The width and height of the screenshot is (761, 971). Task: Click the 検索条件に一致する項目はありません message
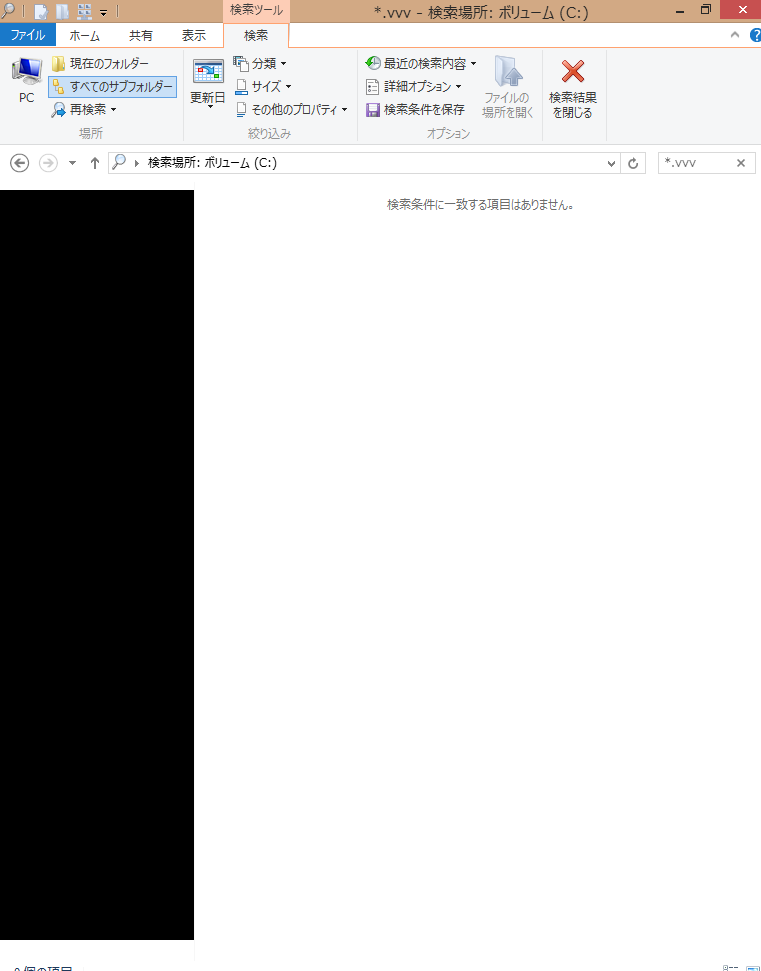(481, 204)
